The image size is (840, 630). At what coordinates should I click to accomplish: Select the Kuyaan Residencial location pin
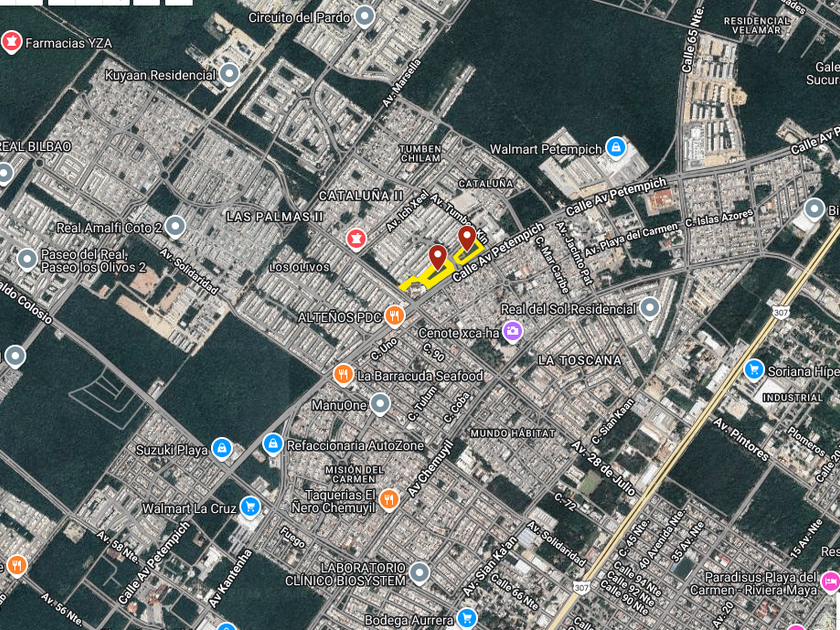pos(230,74)
